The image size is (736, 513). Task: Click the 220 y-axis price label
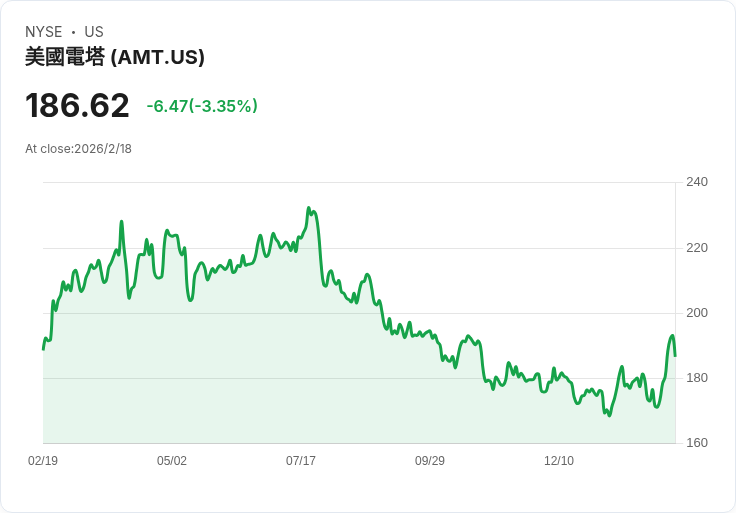coord(697,248)
